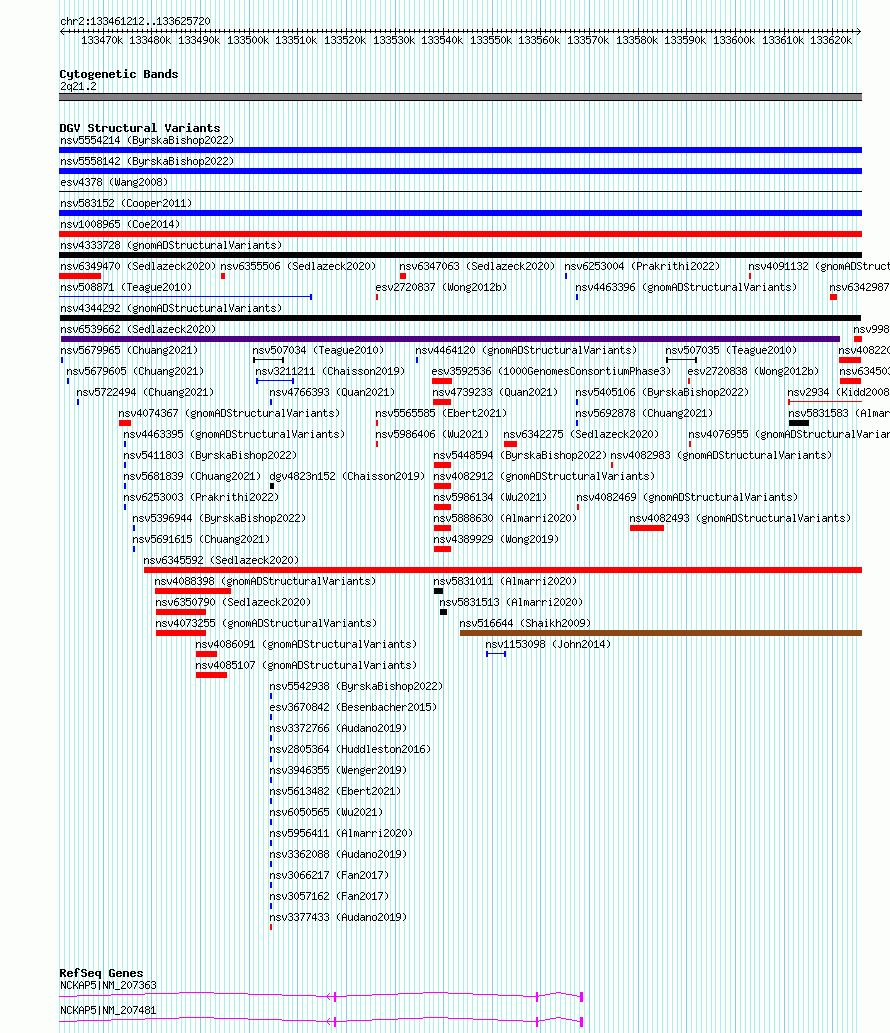Screen dimensions: 890x1033
Task: Open nsv5692878 (Chuang2021) variant
Action: pyautogui.click(x=644, y=414)
